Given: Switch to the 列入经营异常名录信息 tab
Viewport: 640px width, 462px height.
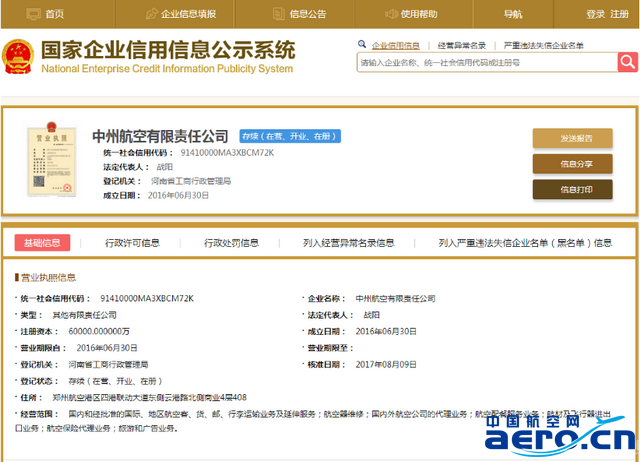Looking at the screenshot, I should (x=349, y=243).
